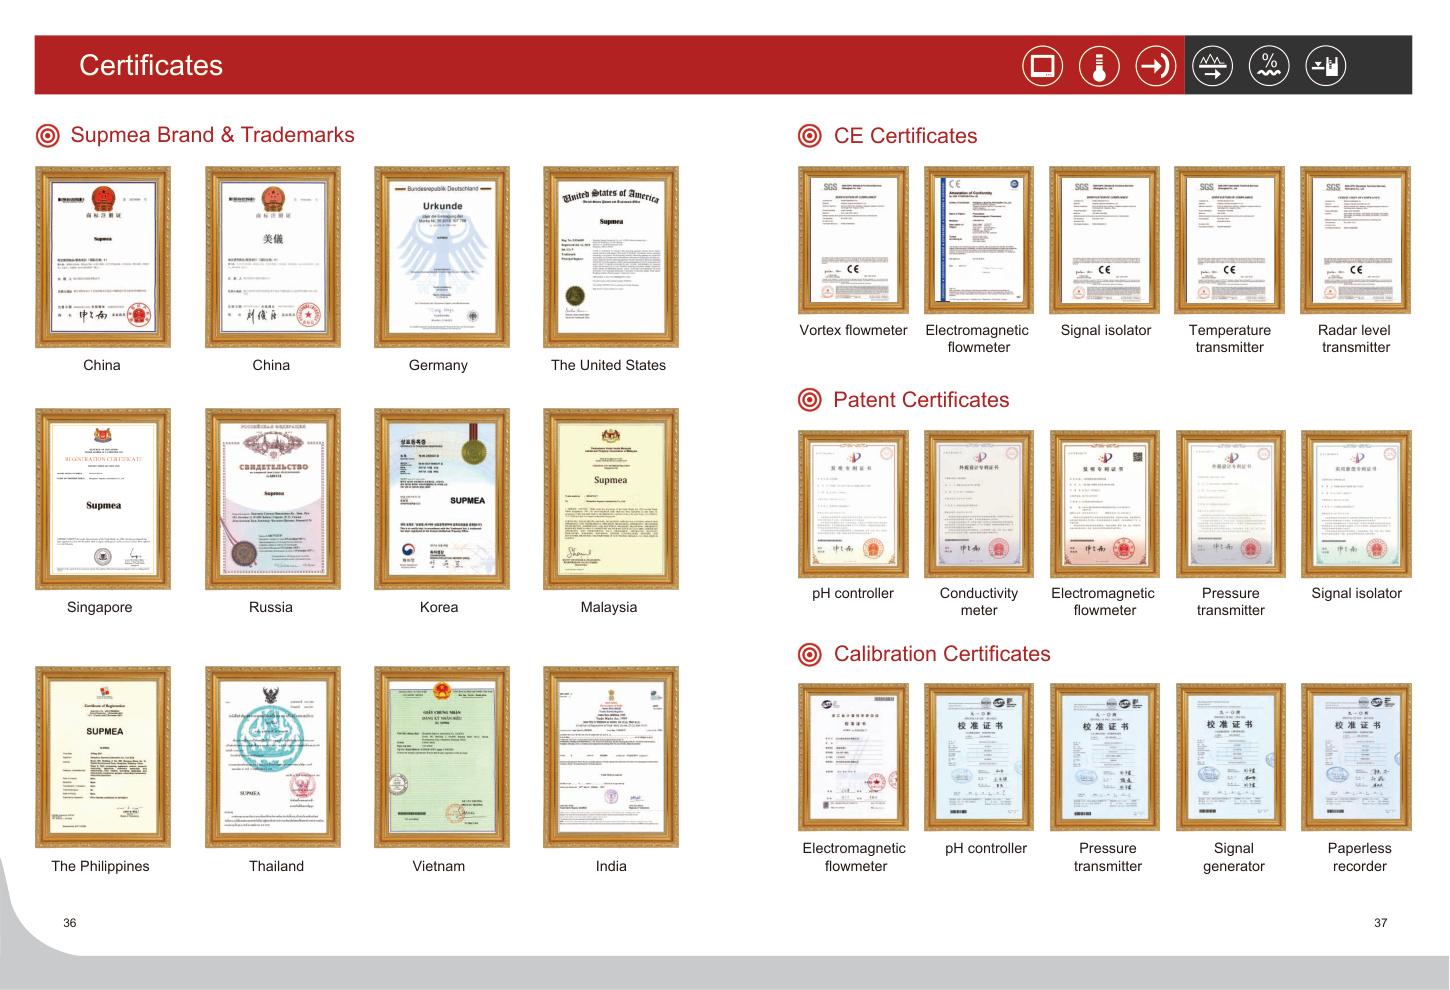Image resolution: width=1450 pixels, height=990 pixels.
Task: Click target icon beside Supmea Brand & Trademarks
Action: (47, 135)
